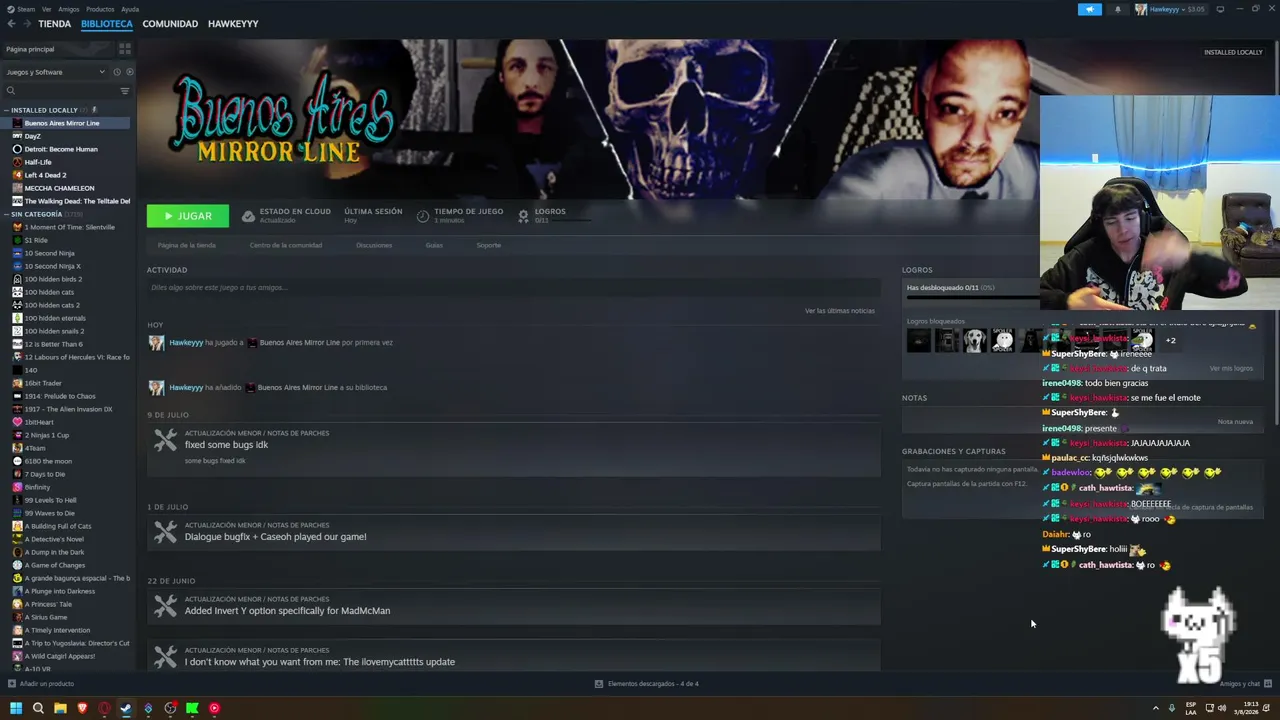Click Hawkeyyy avatar beside 'ha jugado a'

pyautogui.click(x=156, y=343)
